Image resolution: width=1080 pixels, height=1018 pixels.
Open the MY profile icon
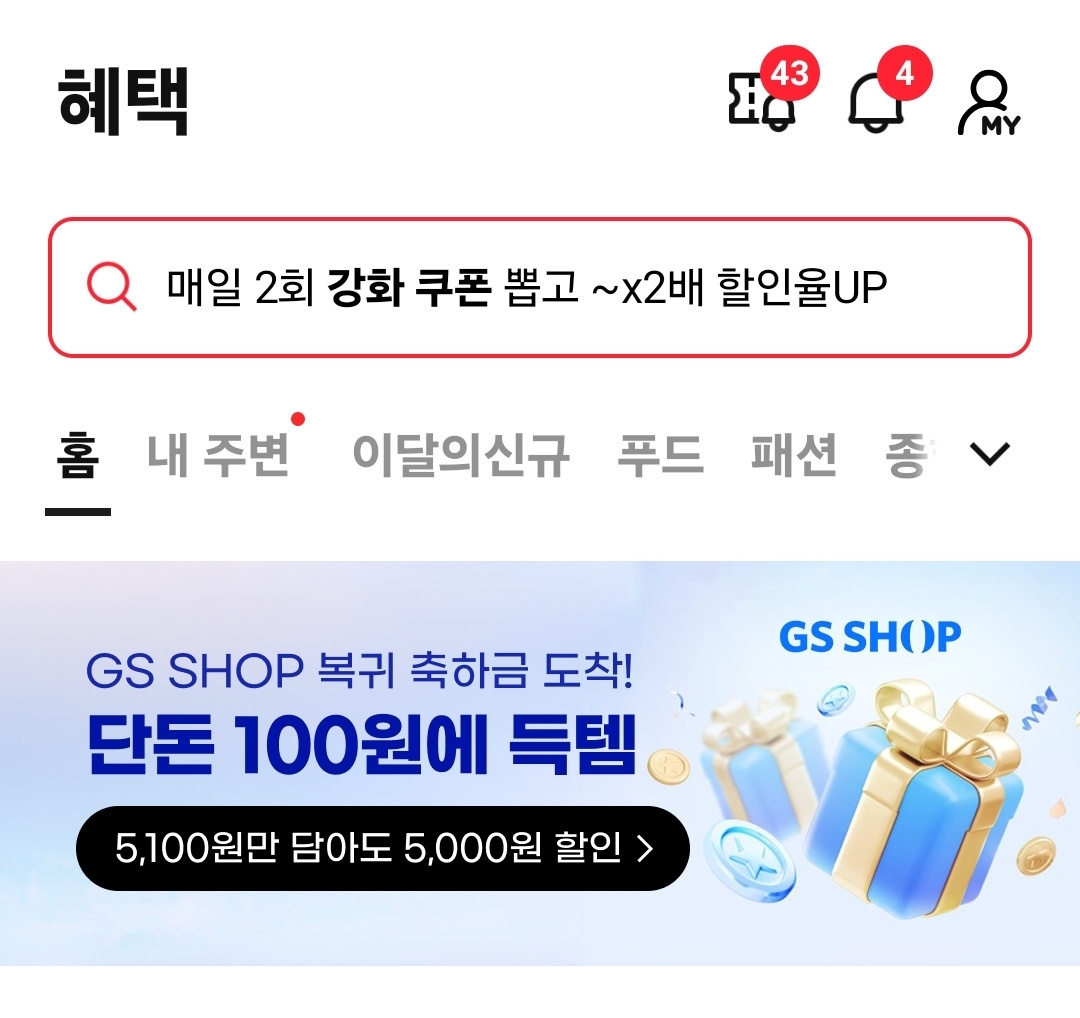point(989,103)
